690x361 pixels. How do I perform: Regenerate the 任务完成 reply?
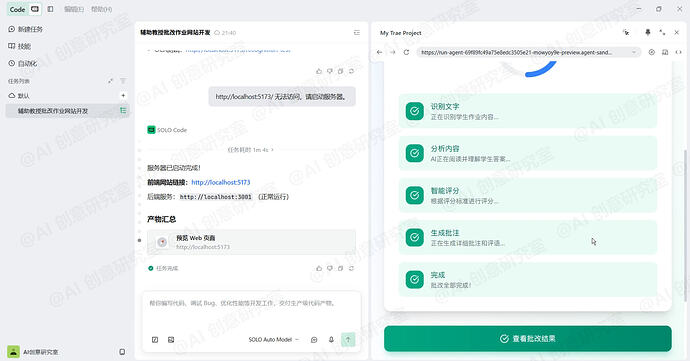point(351,268)
